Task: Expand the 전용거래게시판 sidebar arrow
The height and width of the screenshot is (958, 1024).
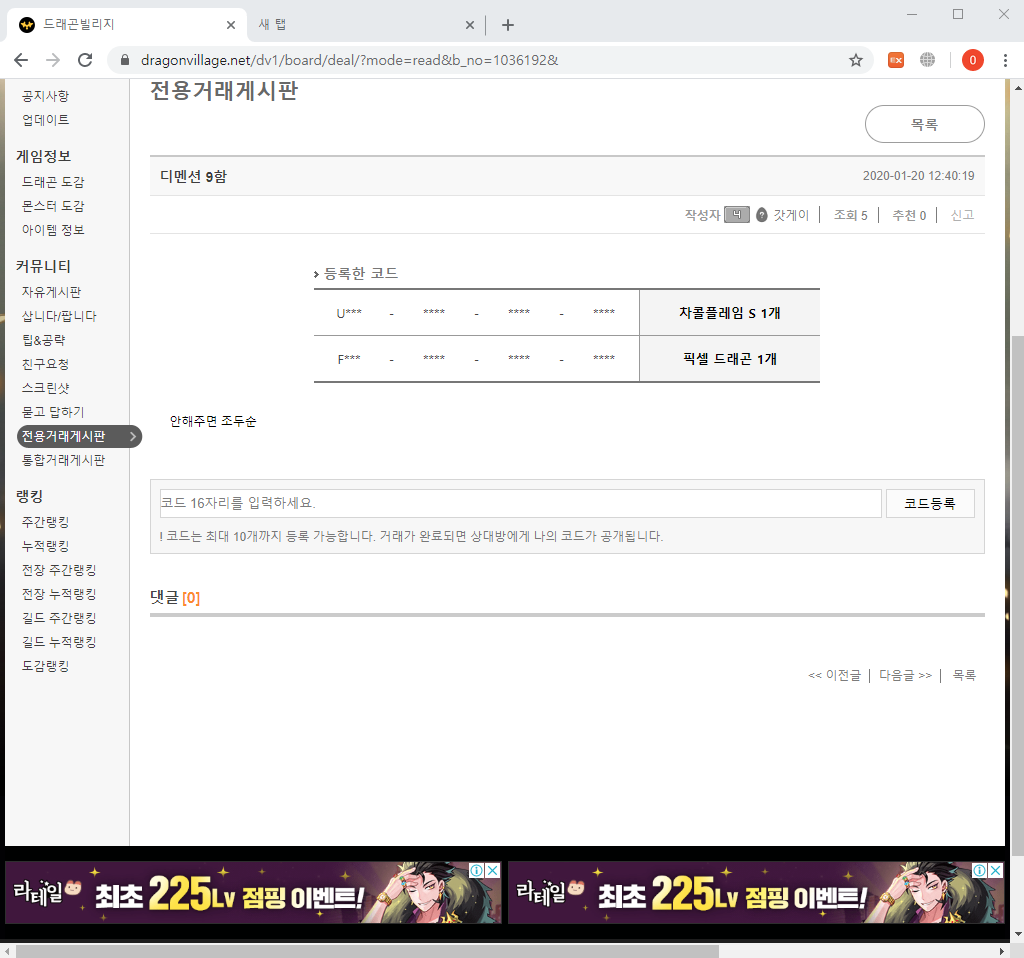Action: coord(133,436)
